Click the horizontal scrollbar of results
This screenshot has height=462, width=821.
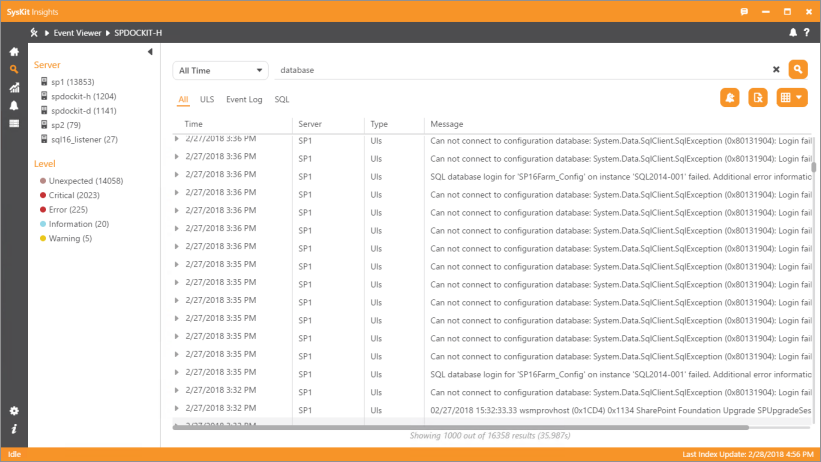461,427
